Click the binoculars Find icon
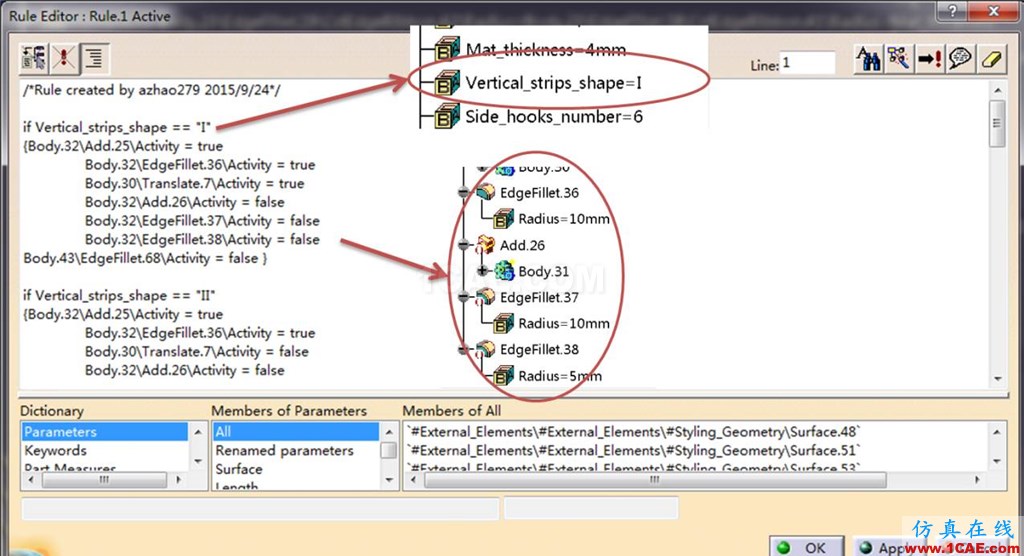1024x556 pixels. pyautogui.click(x=869, y=59)
